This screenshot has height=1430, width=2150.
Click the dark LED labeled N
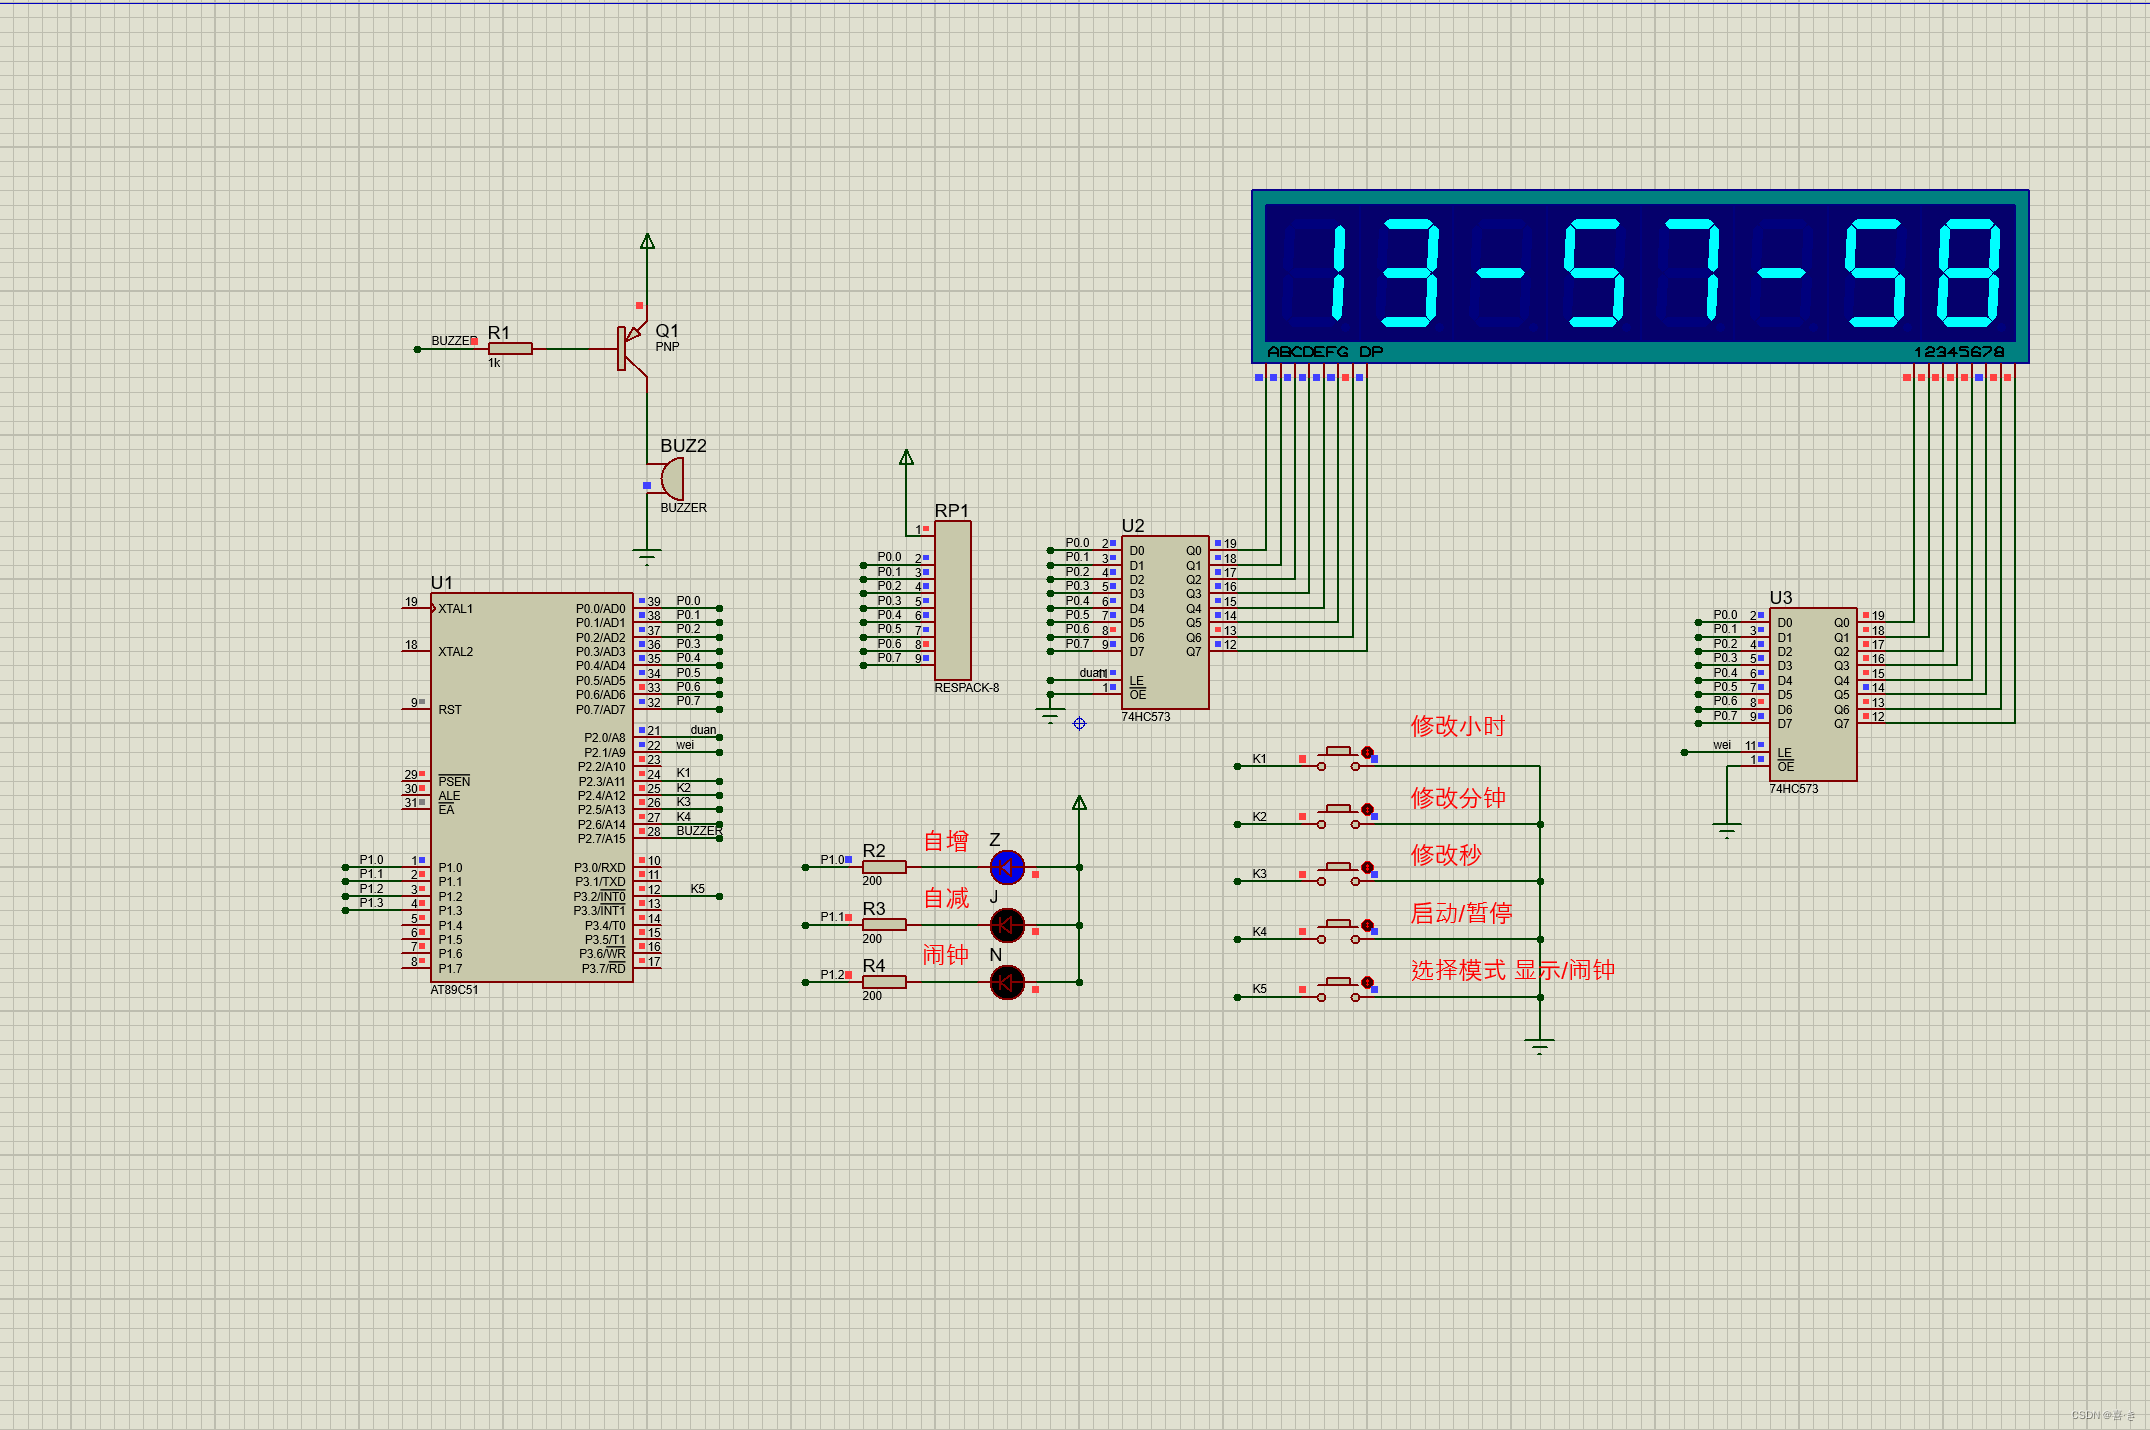point(1007,982)
